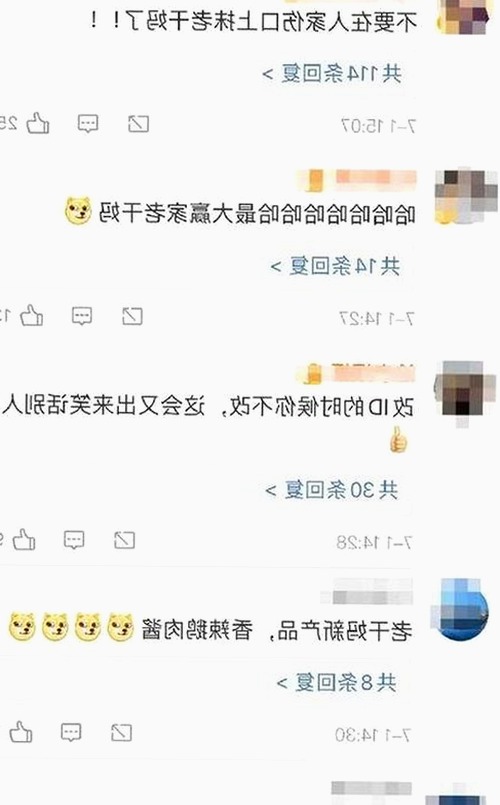The height and width of the screenshot is (805, 500).
Task: Like the comment posted at 7-1 15:07
Action: 37,123
